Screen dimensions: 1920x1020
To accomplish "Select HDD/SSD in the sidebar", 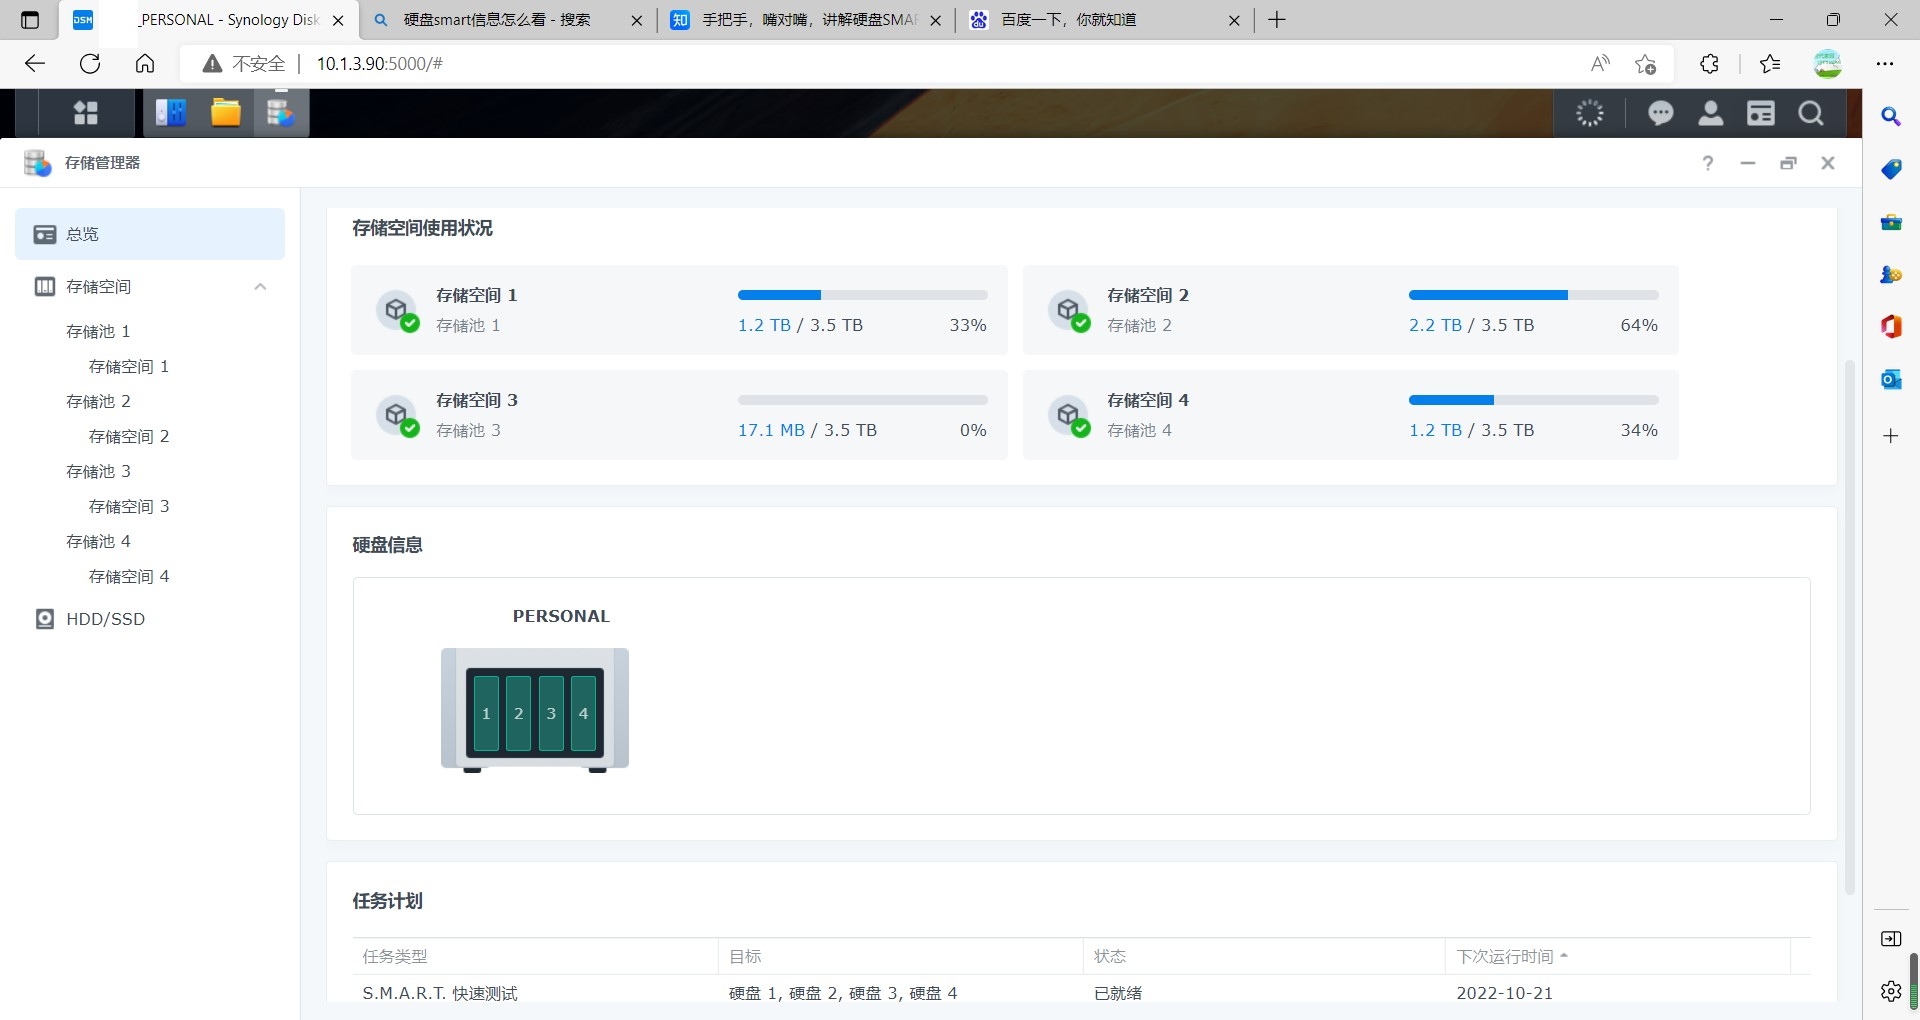I will pyautogui.click(x=105, y=619).
